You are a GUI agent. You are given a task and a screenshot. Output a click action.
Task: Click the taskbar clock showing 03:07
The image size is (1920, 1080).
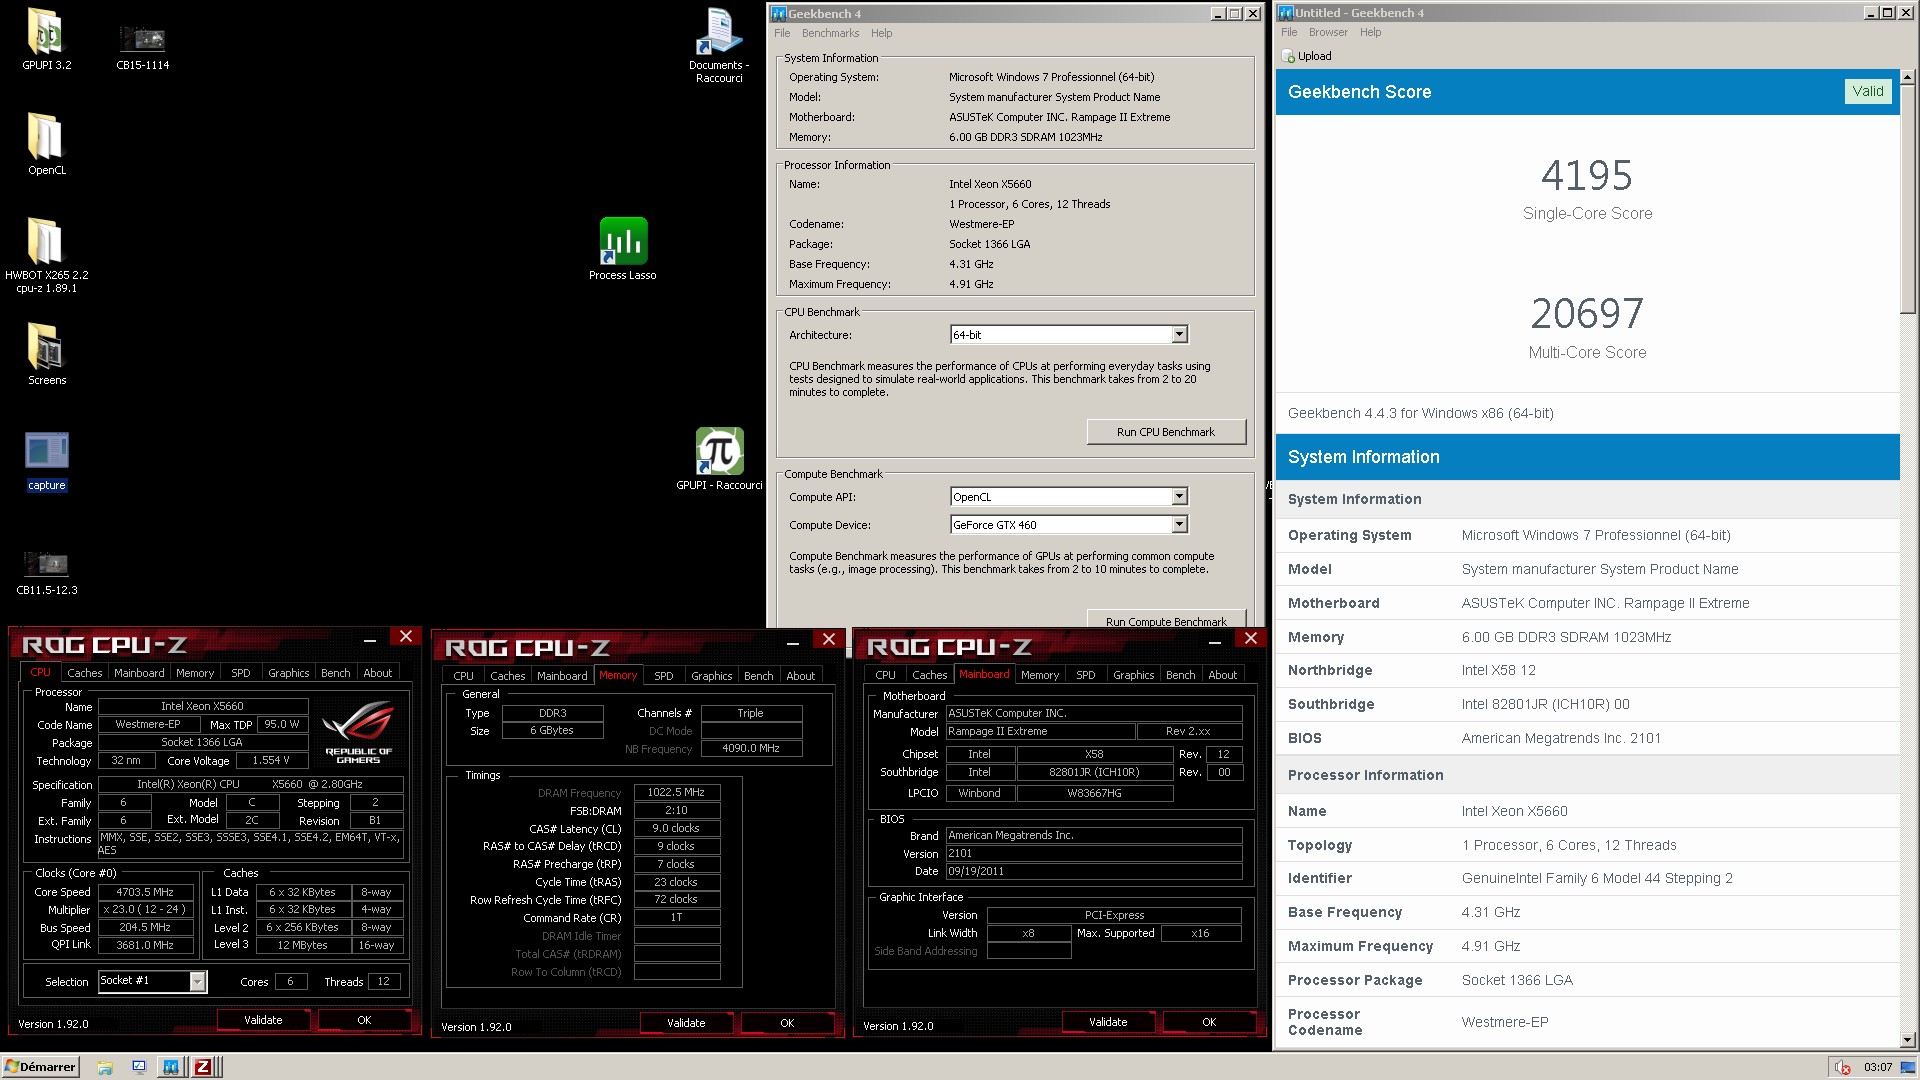[x=1878, y=1067]
